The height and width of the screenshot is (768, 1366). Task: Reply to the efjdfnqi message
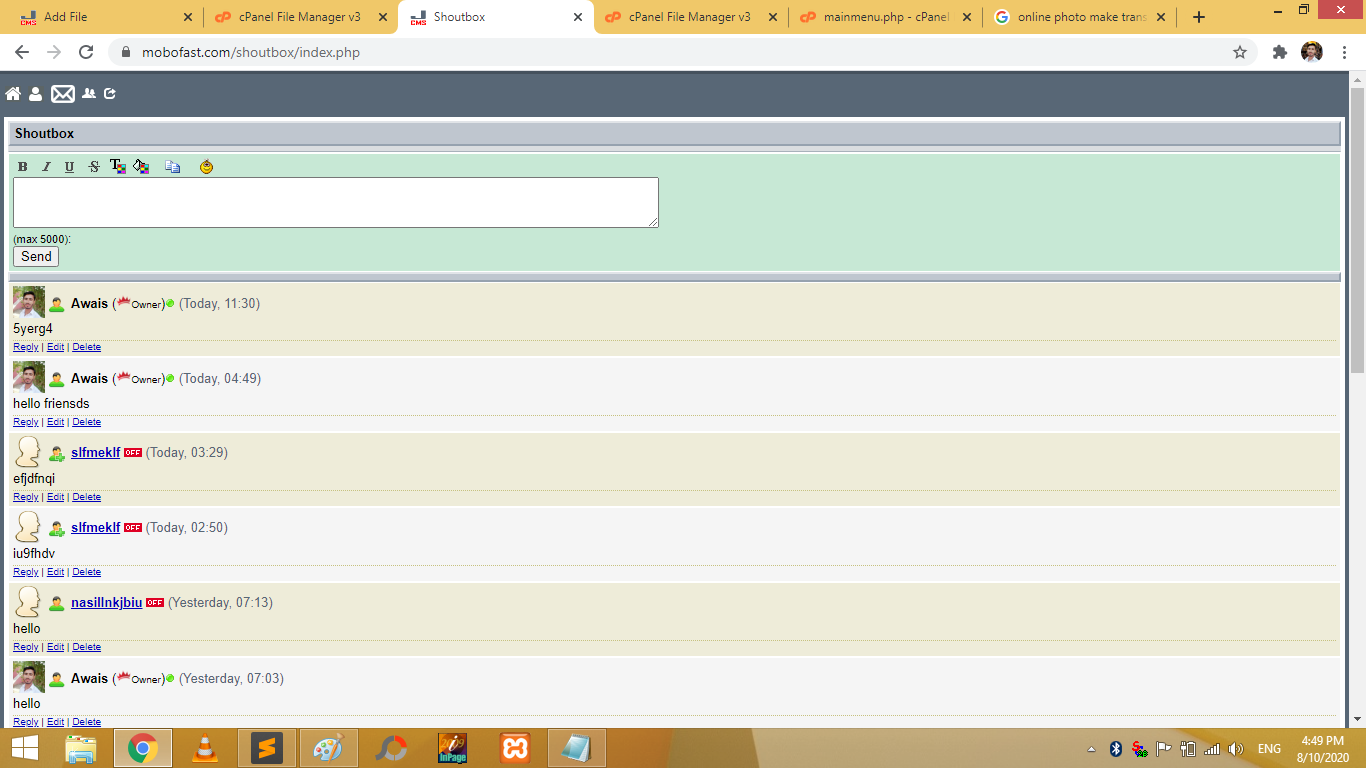point(26,497)
